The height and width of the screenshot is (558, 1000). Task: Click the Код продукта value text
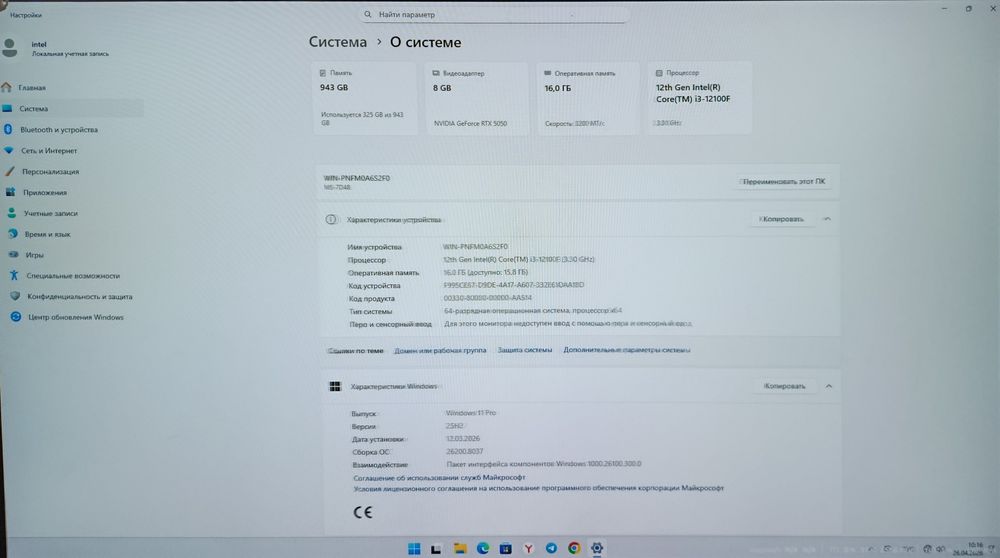tap(487, 298)
